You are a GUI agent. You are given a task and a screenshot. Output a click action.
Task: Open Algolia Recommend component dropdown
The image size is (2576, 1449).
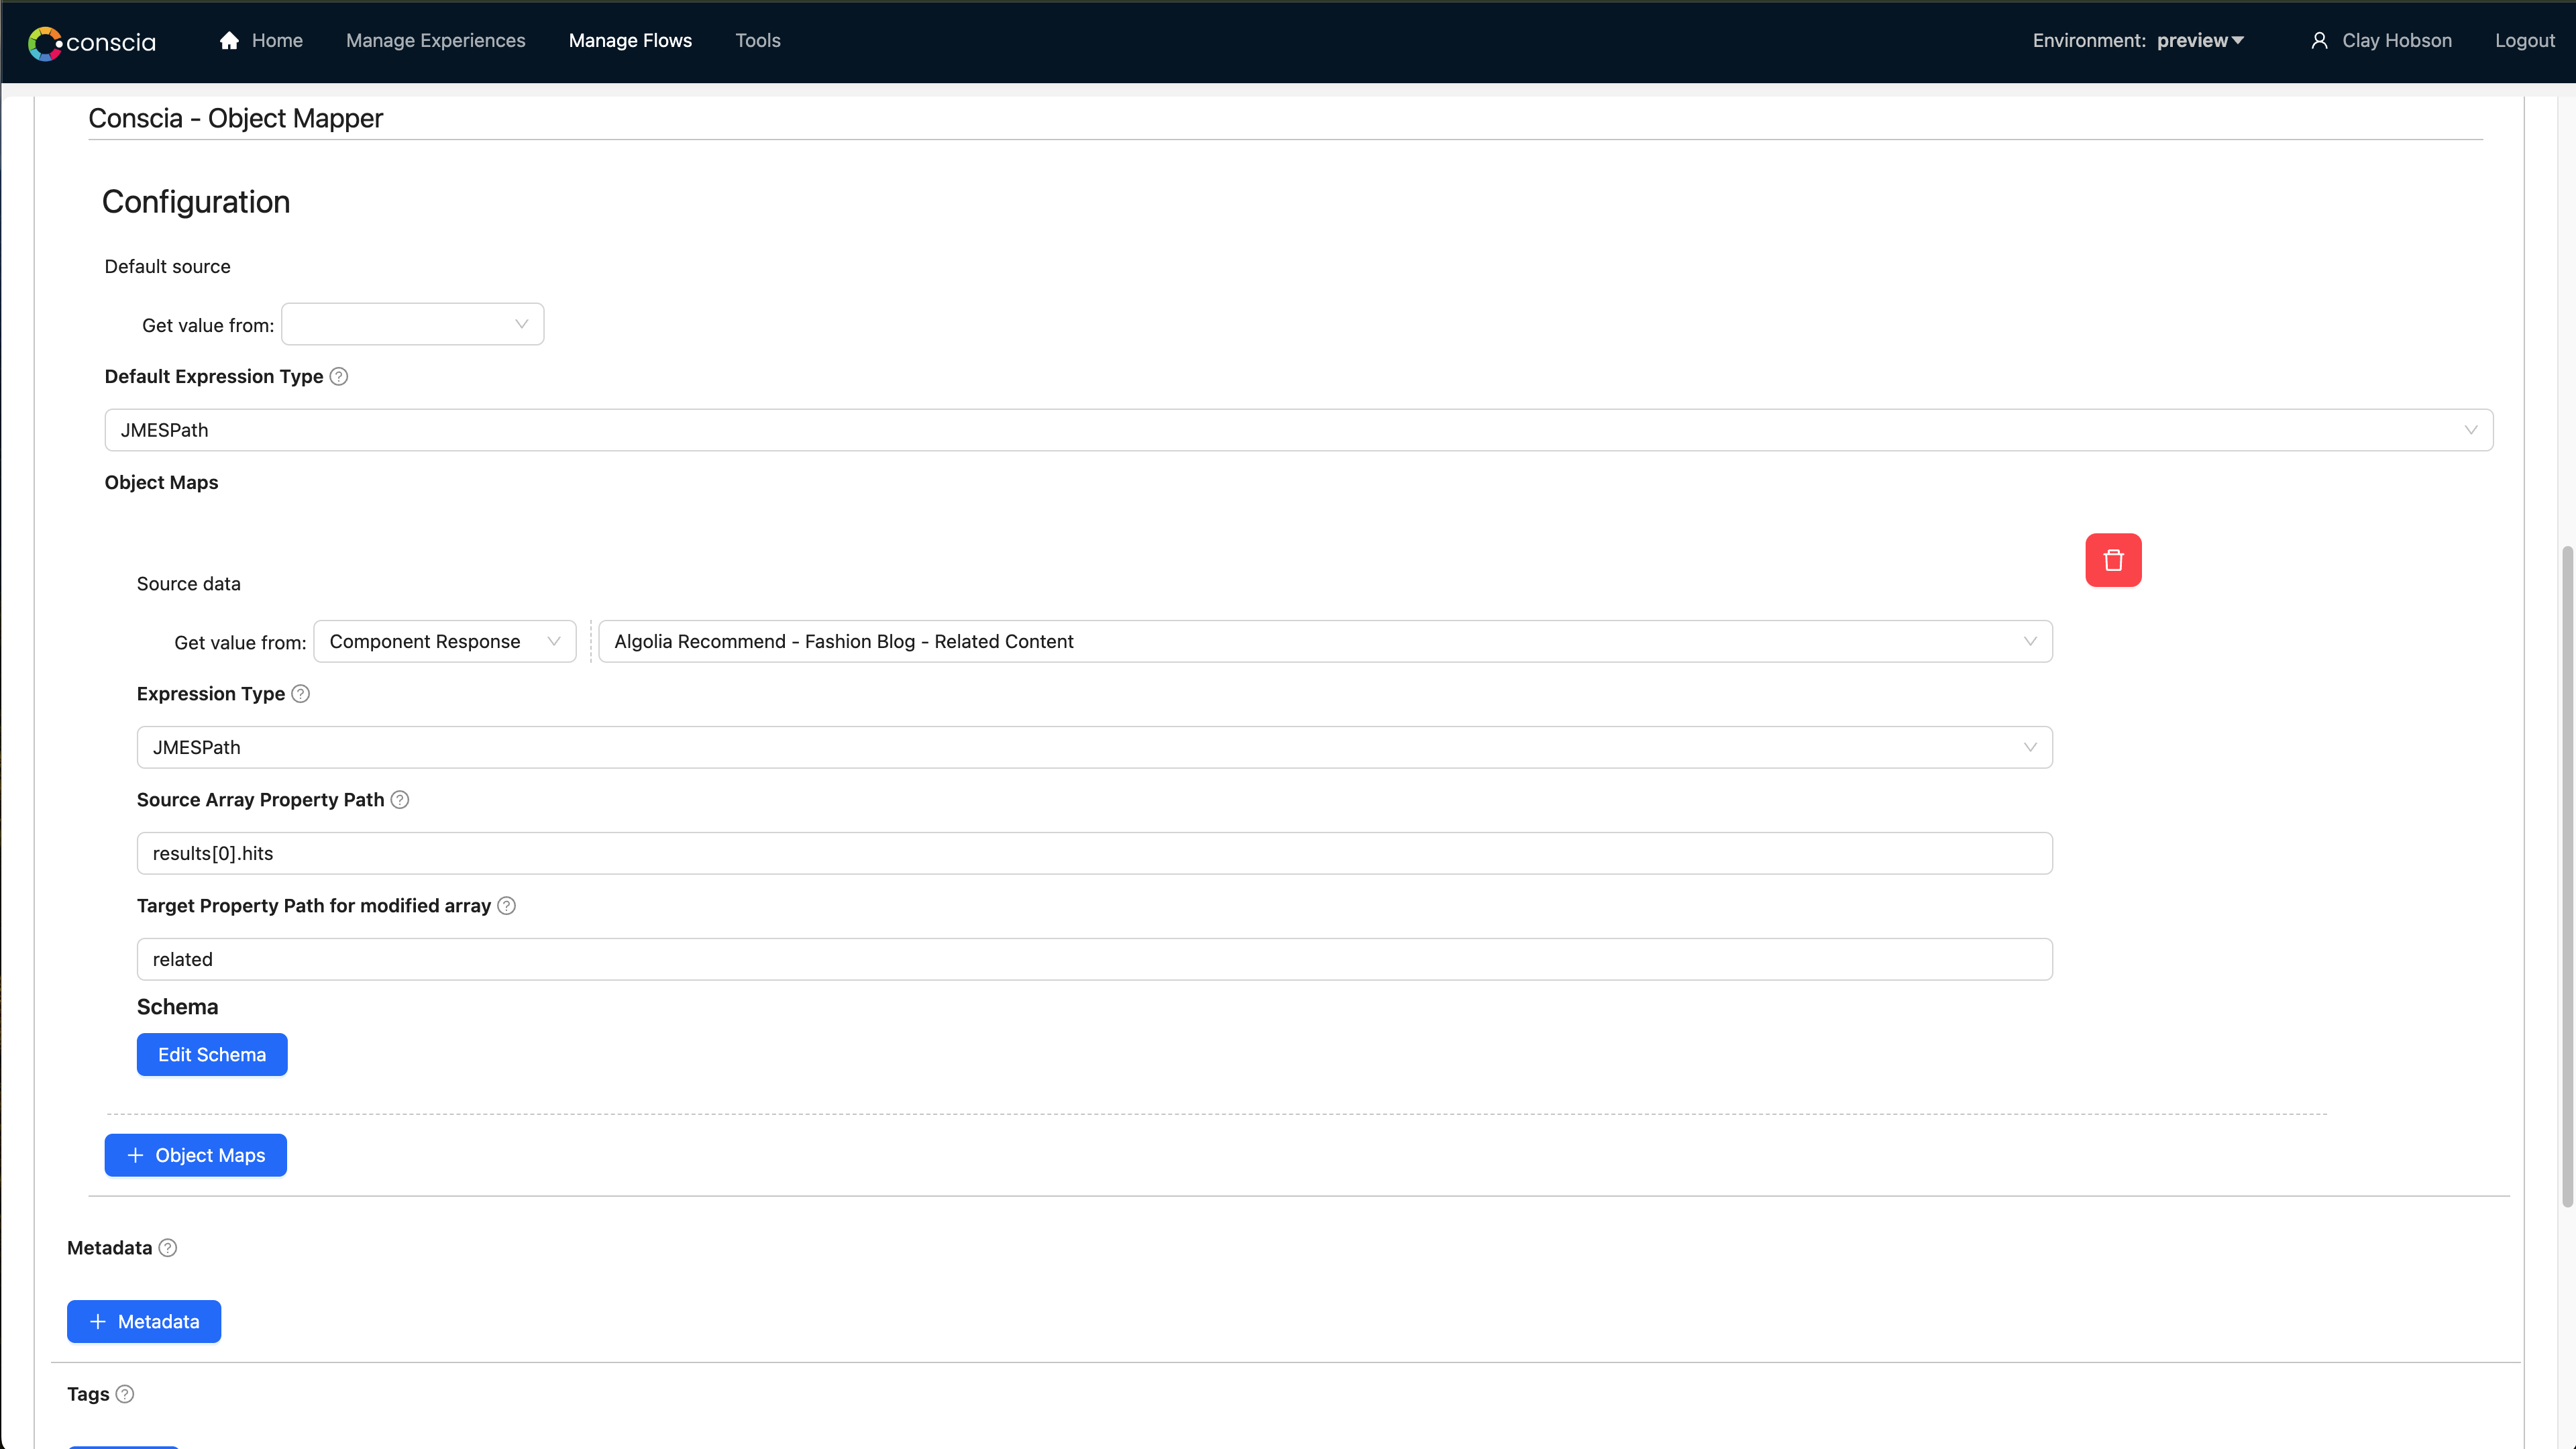coord(1325,641)
